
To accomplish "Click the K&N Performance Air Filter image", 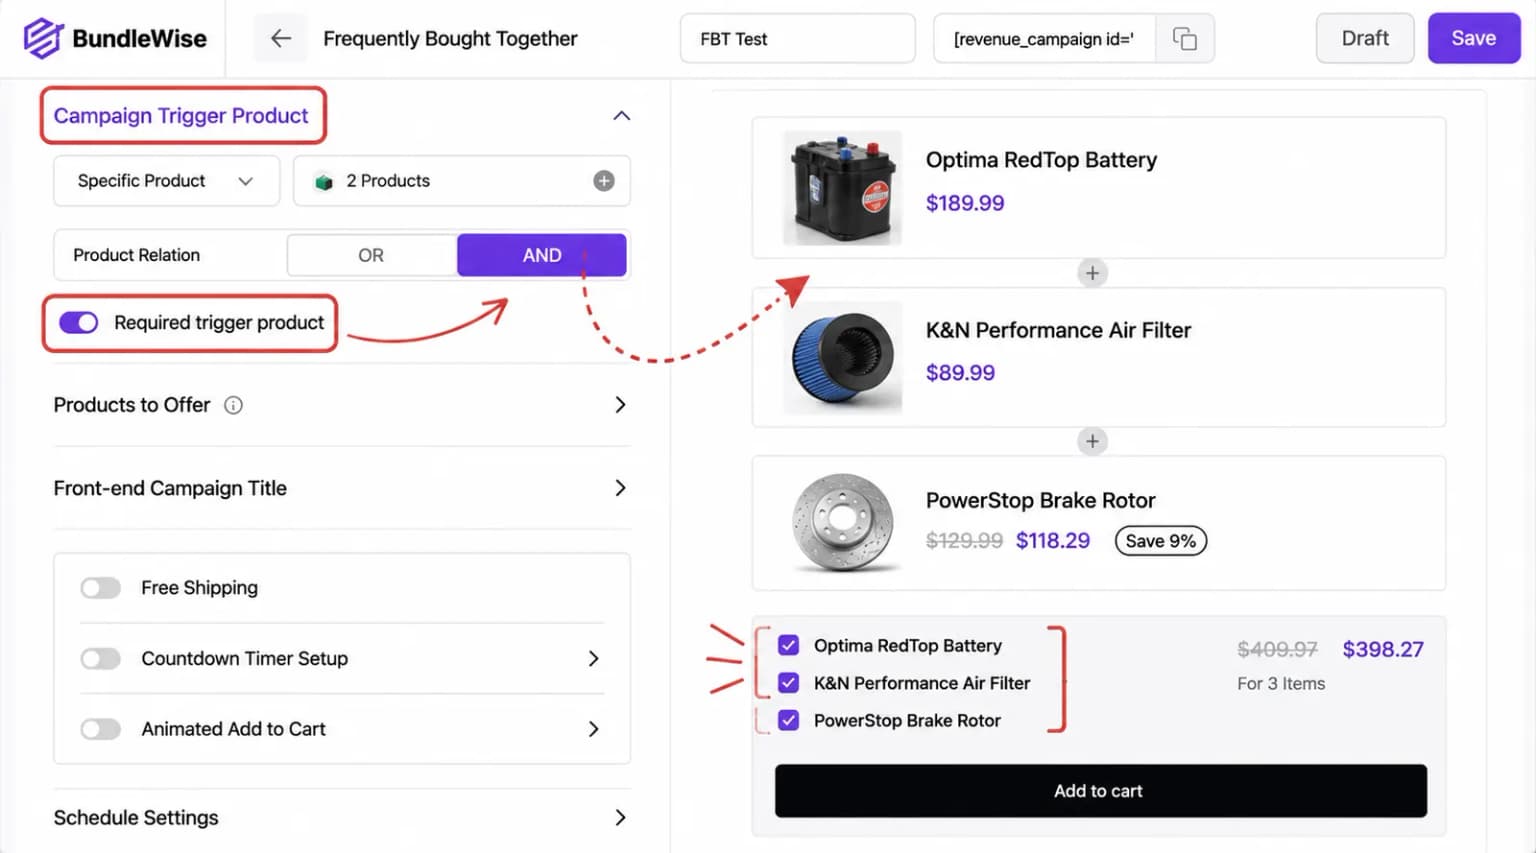I will point(843,358).
